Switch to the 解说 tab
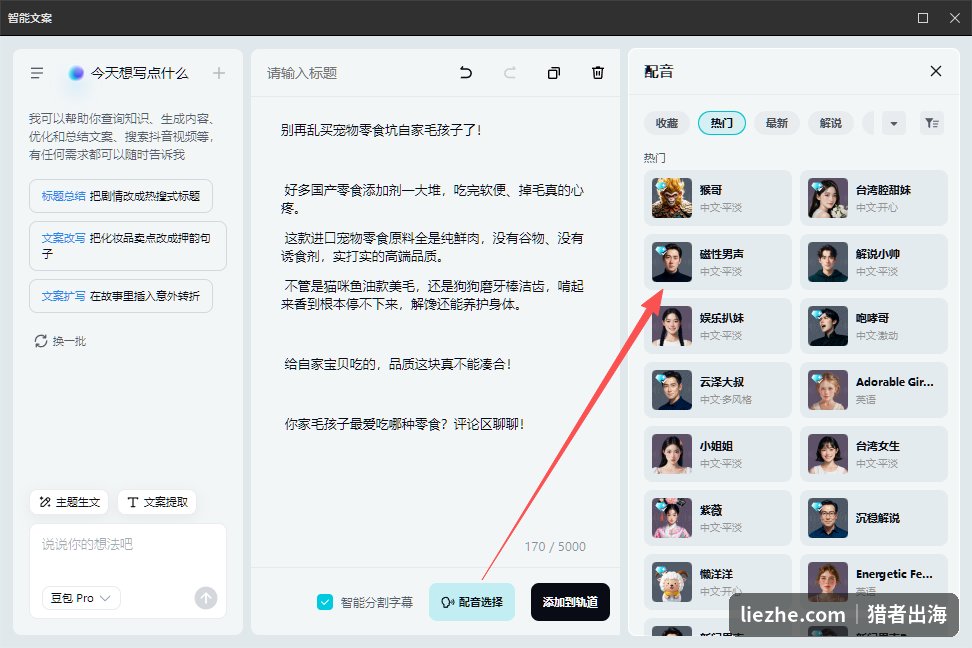Viewport: 972px width, 648px height. click(831, 123)
